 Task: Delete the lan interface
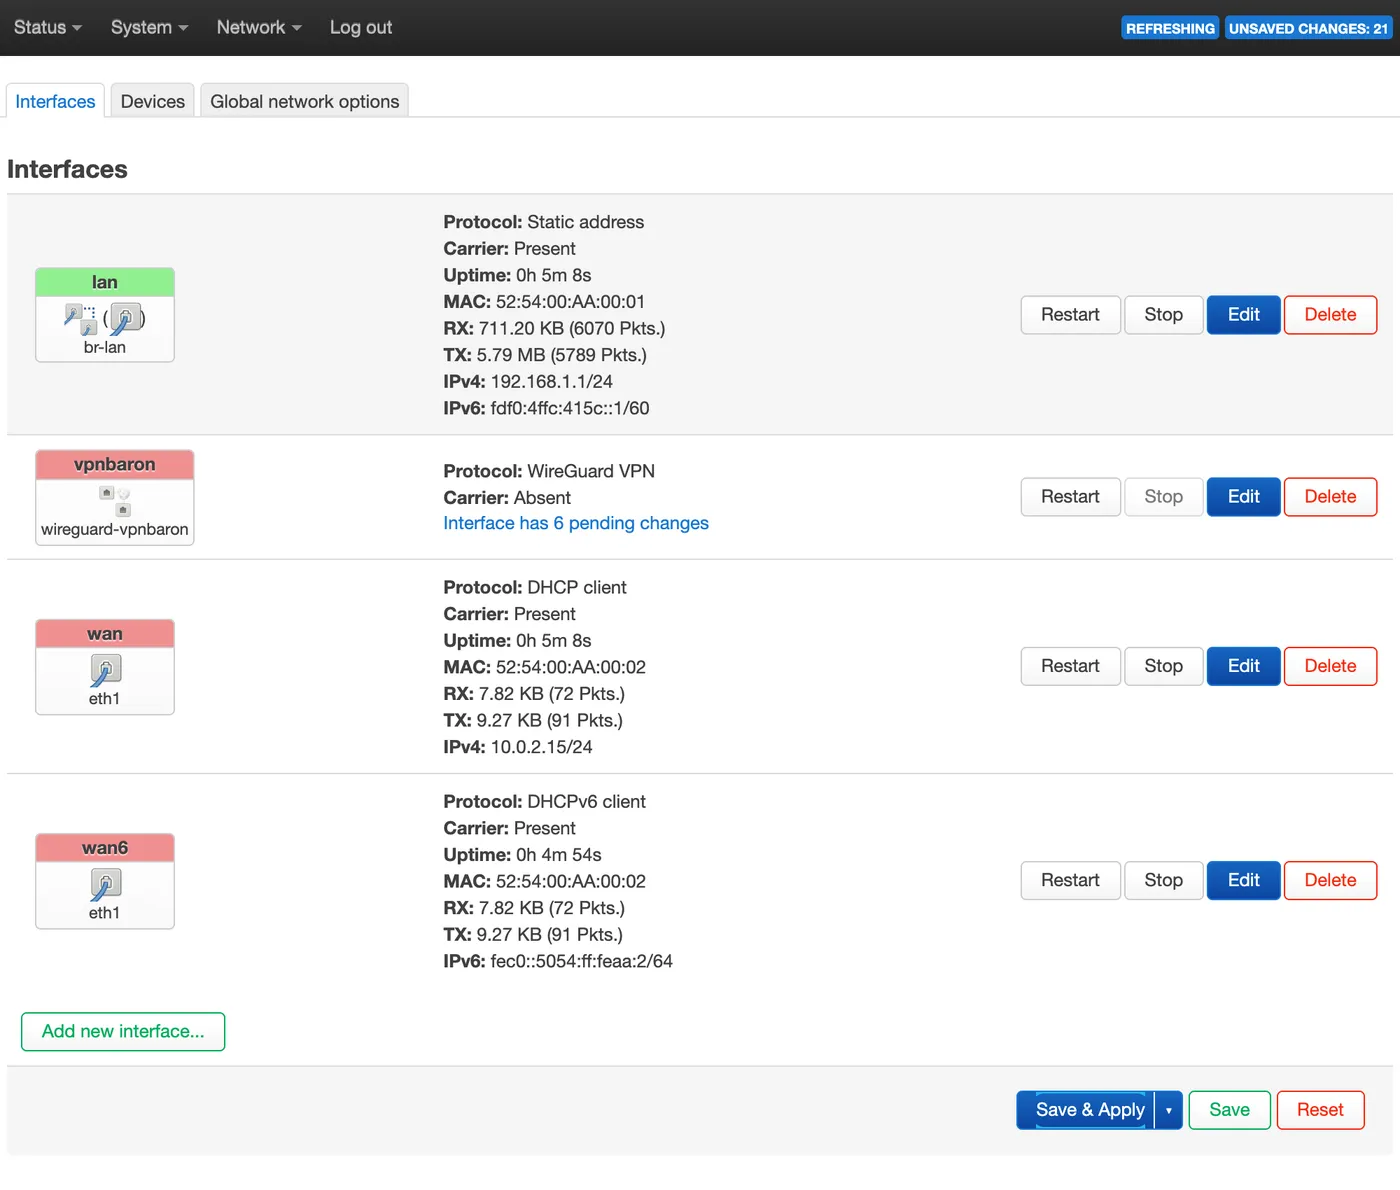pos(1331,315)
